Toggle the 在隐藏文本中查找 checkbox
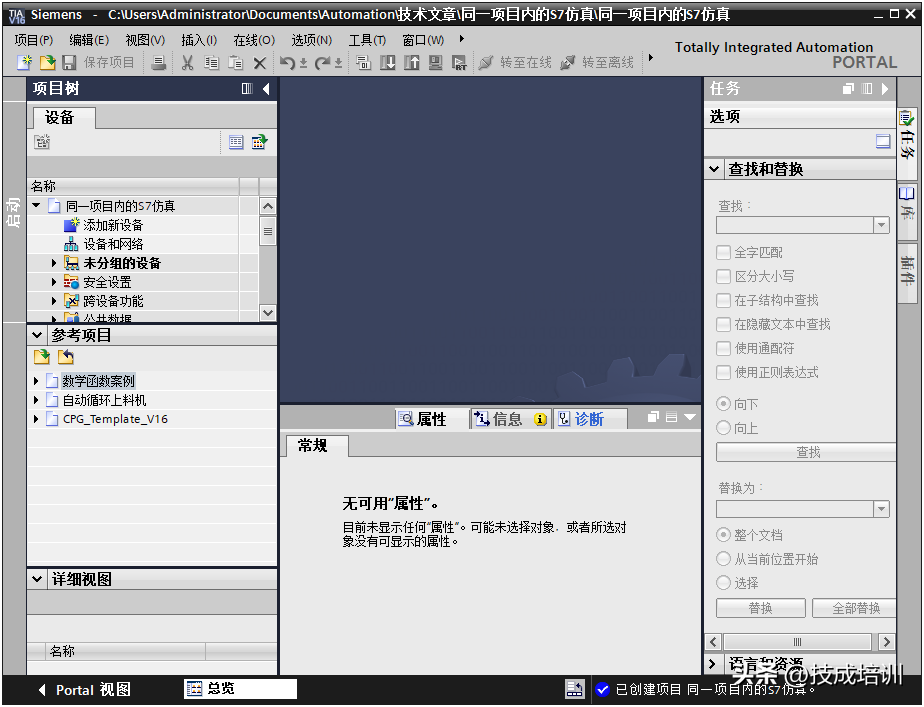Viewport: 924px width, 707px height. (723, 325)
